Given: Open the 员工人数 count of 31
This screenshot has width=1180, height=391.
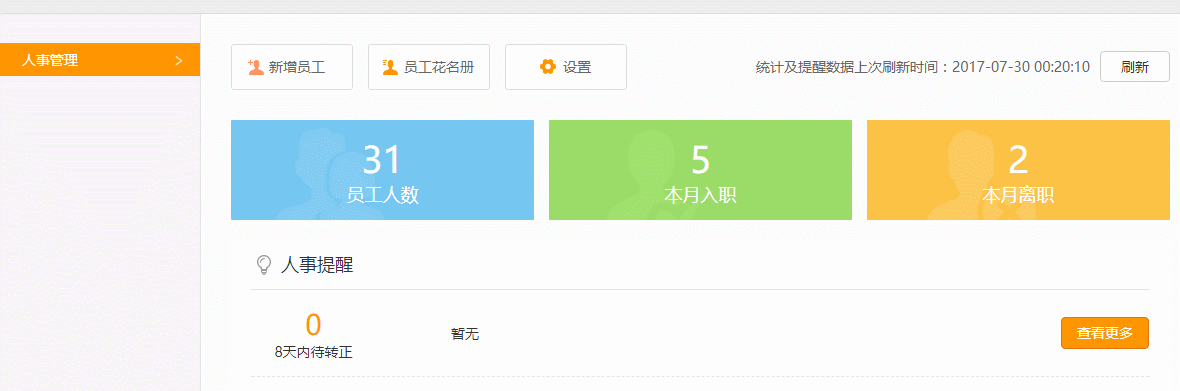Looking at the screenshot, I should point(382,159).
